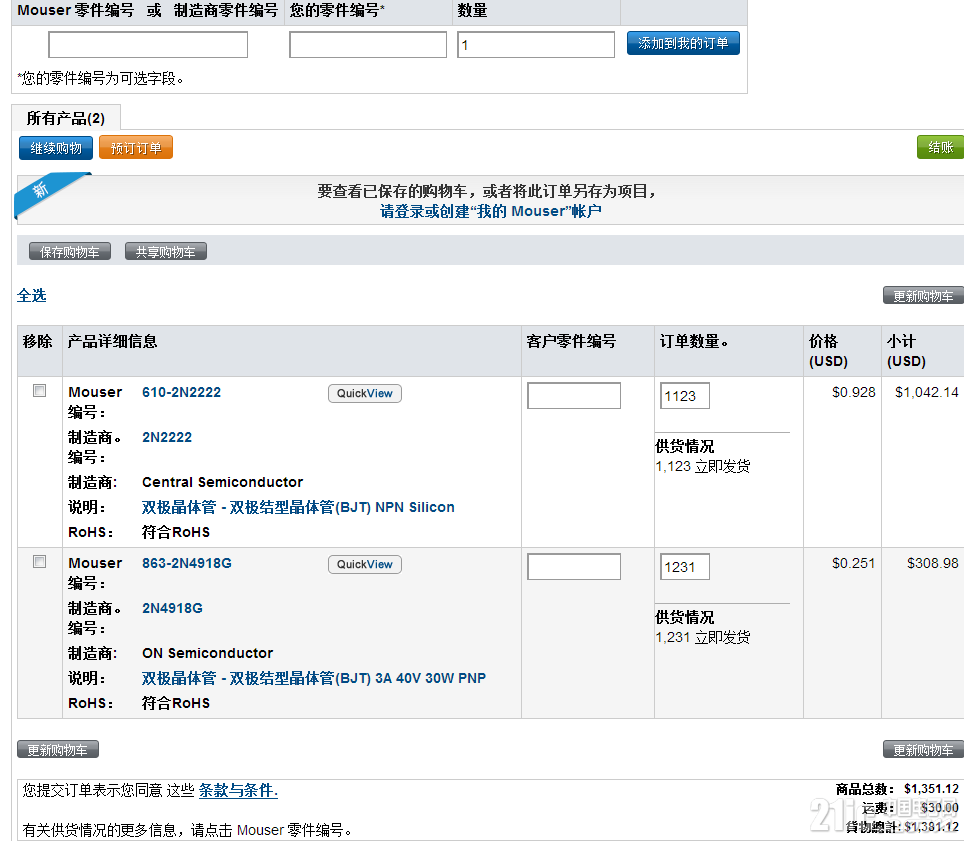Image resolution: width=964 pixels, height=841 pixels.
Task: Click the 保存购物车 button
Action: pyautogui.click(x=70, y=251)
